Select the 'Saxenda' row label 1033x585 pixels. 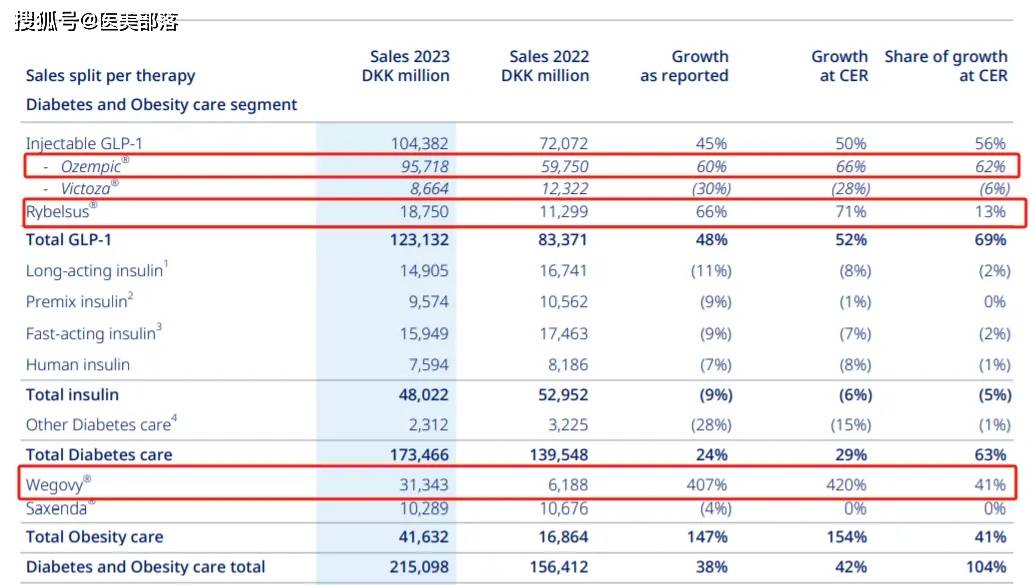coord(60,508)
